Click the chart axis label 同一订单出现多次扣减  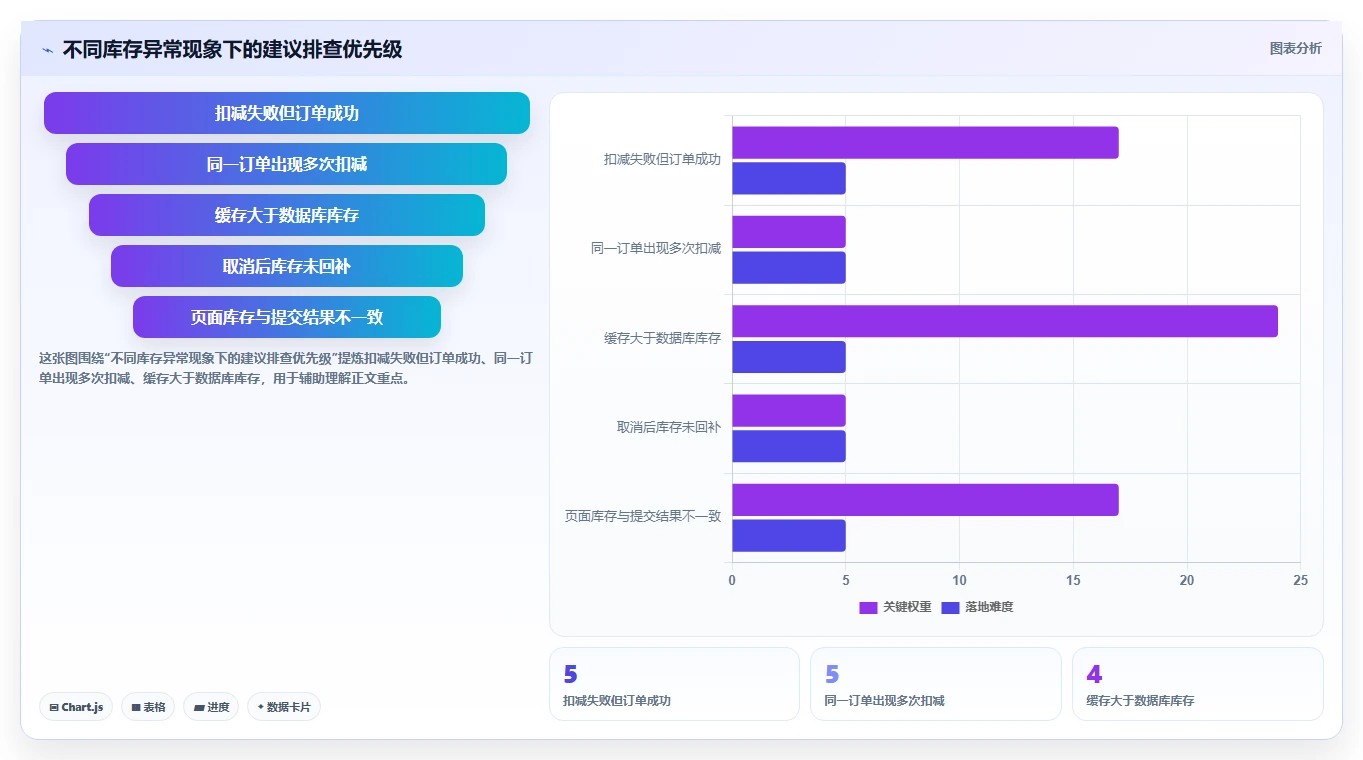tap(656, 248)
